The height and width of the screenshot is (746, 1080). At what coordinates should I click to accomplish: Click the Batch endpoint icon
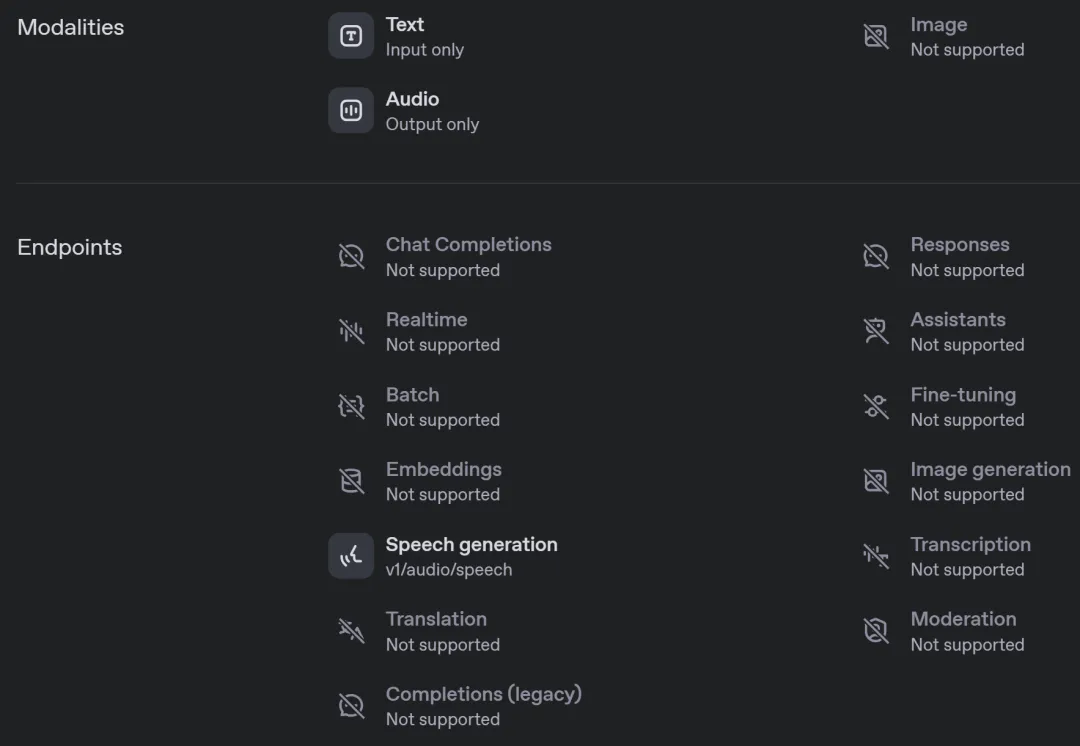click(351, 406)
